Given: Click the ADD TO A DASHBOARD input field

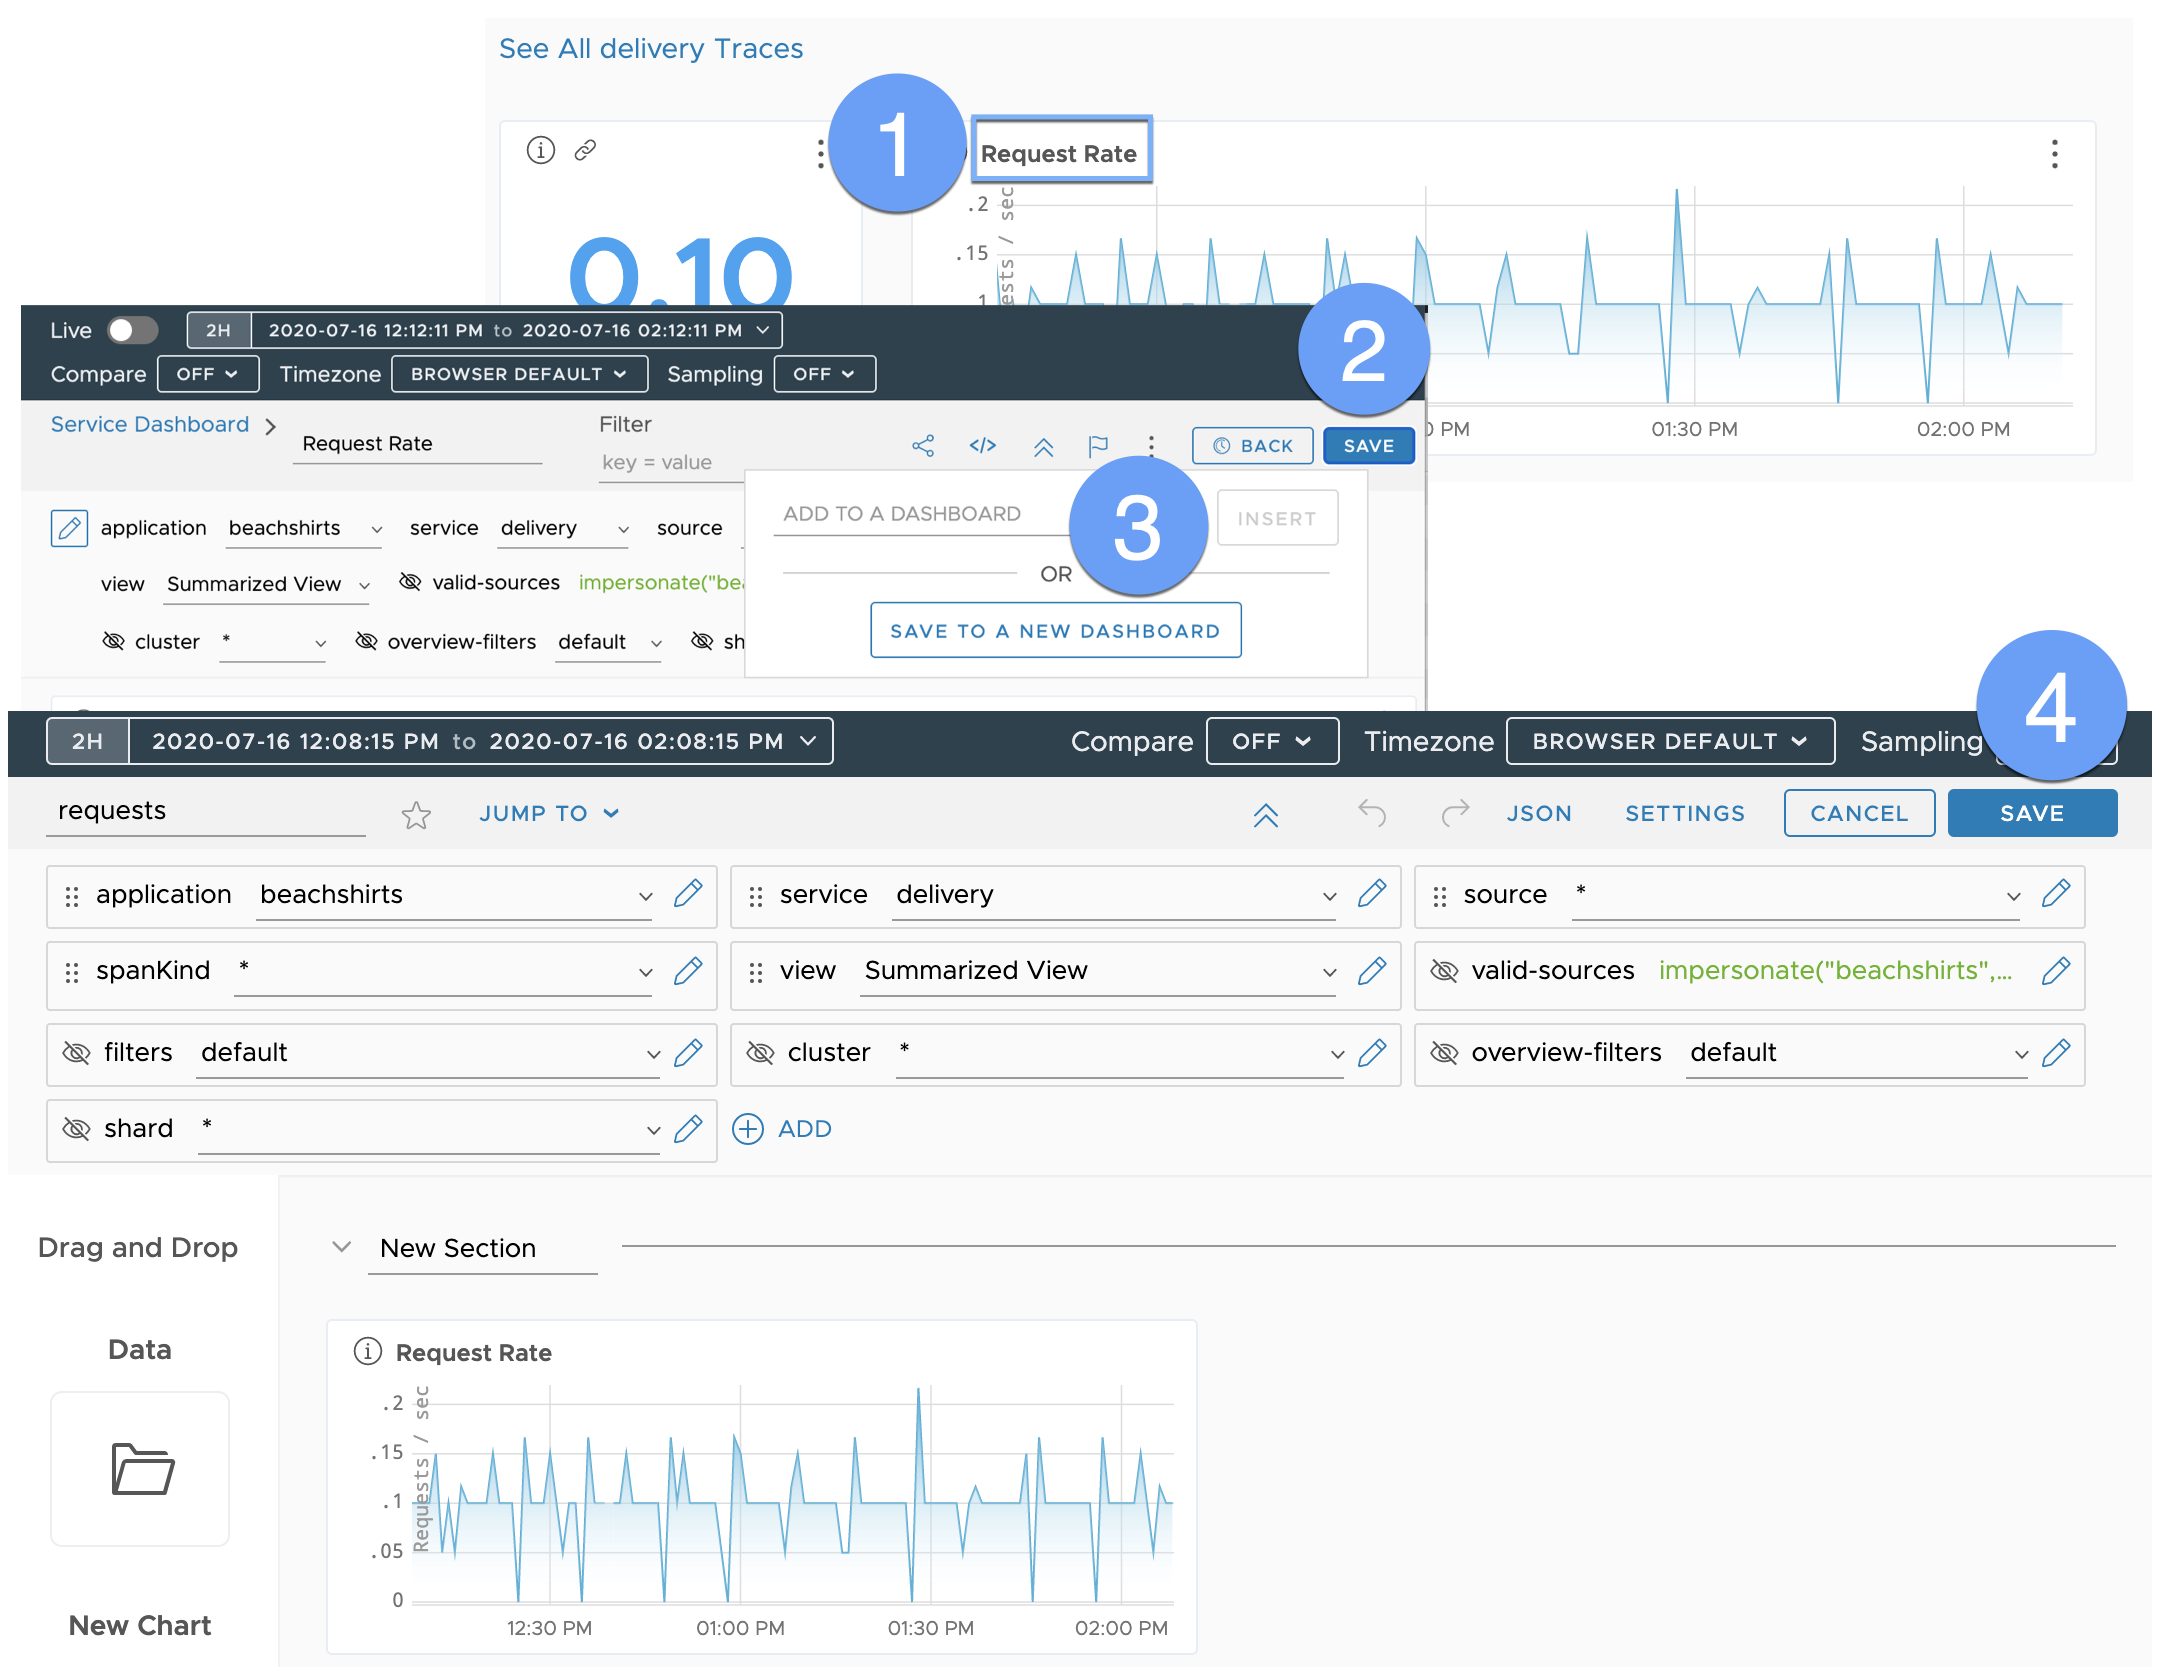Looking at the screenshot, I should tap(920, 514).
